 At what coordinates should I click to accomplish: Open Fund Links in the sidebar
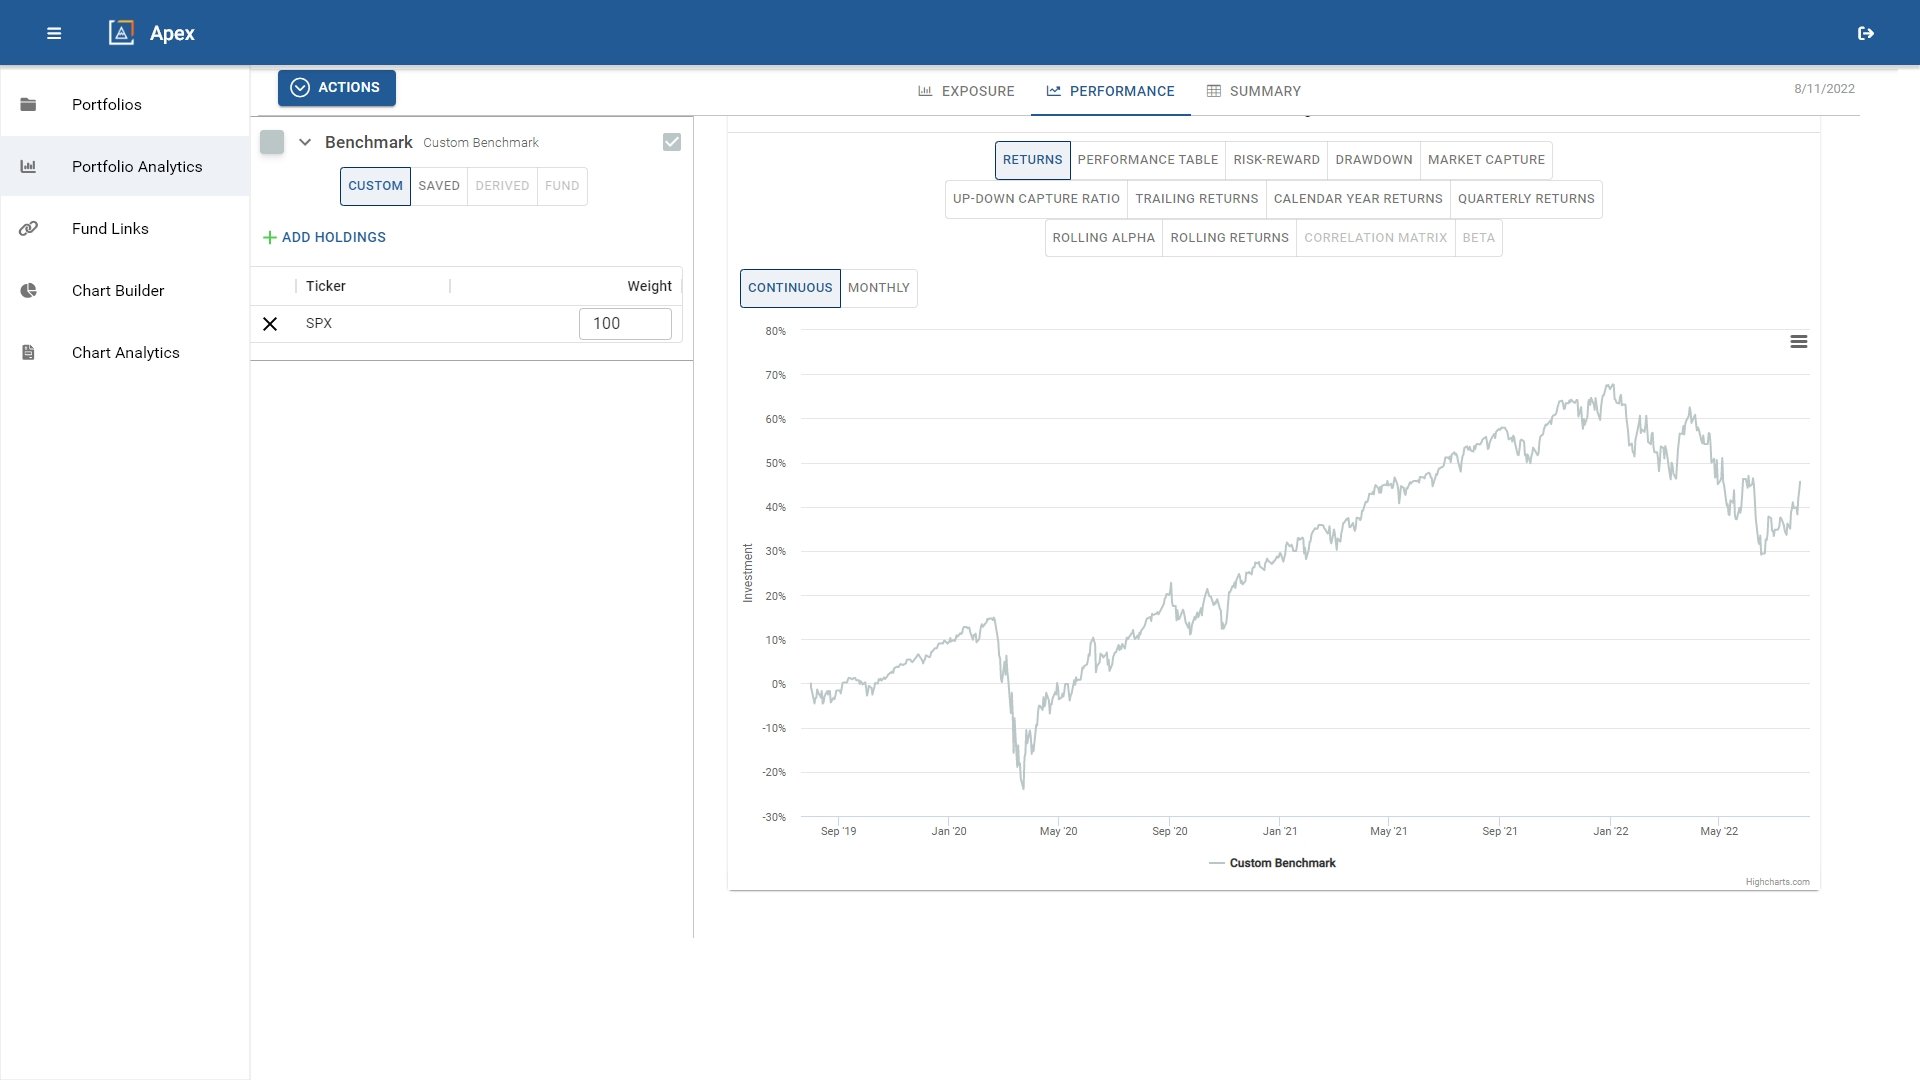(125, 228)
